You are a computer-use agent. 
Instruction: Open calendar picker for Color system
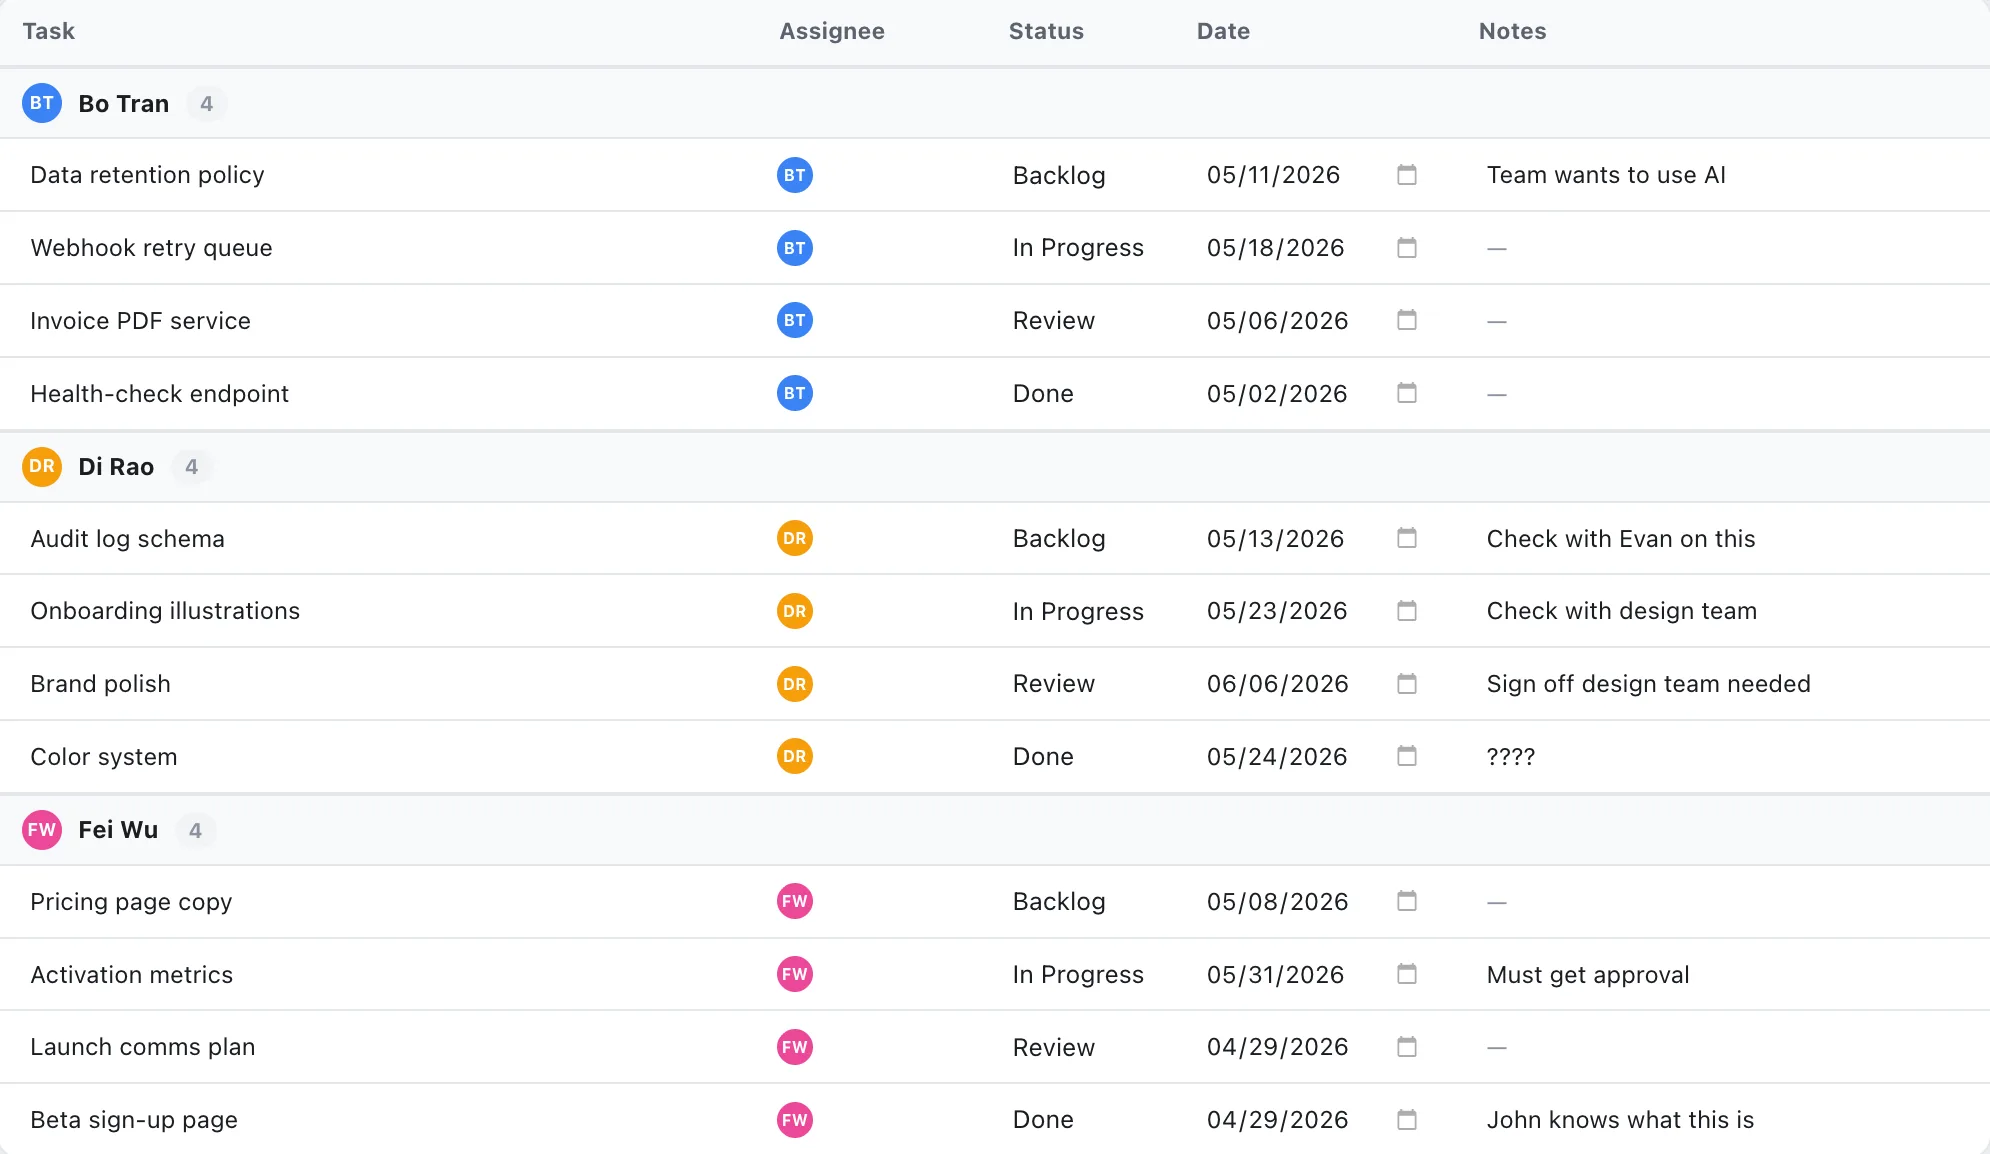[x=1406, y=756]
